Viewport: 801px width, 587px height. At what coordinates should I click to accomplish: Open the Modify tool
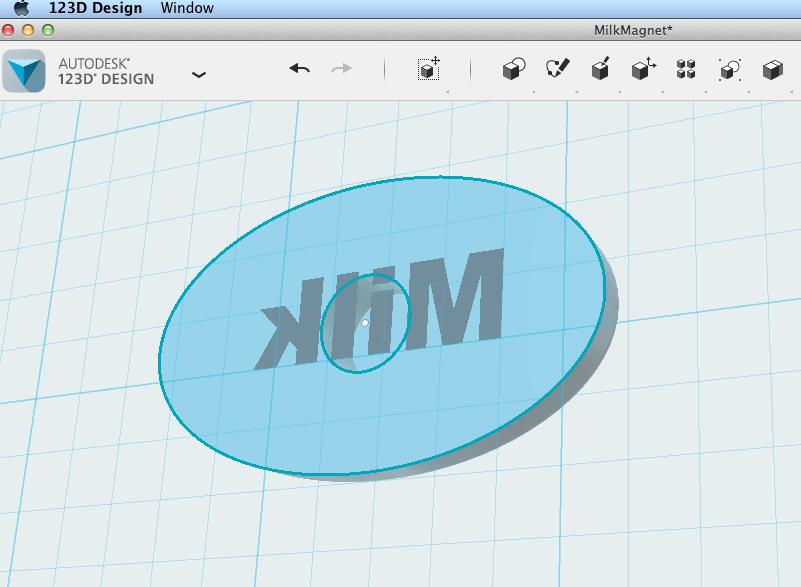643,68
